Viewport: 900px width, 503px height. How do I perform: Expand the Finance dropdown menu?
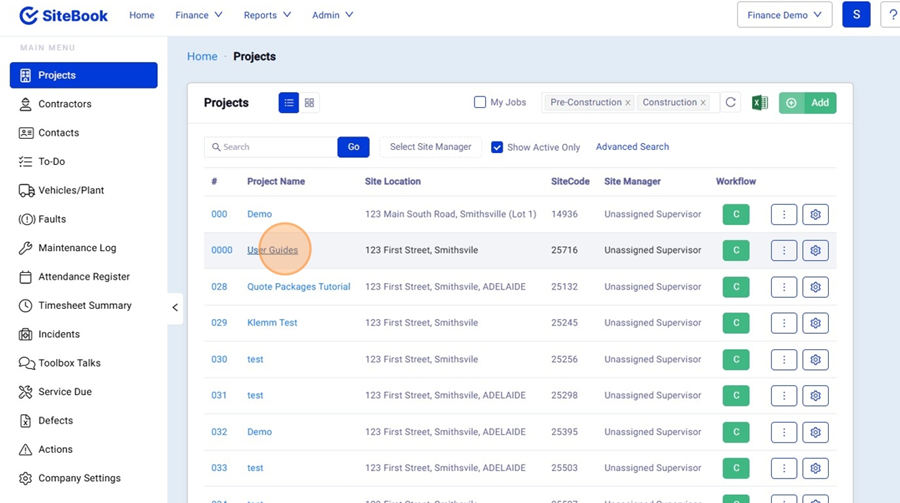click(199, 15)
